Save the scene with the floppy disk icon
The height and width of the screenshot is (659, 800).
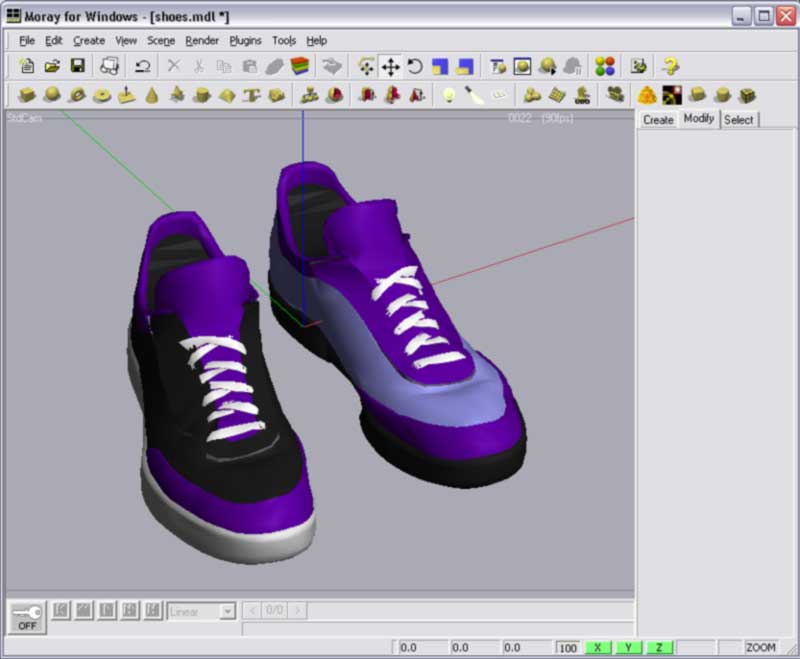76,67
